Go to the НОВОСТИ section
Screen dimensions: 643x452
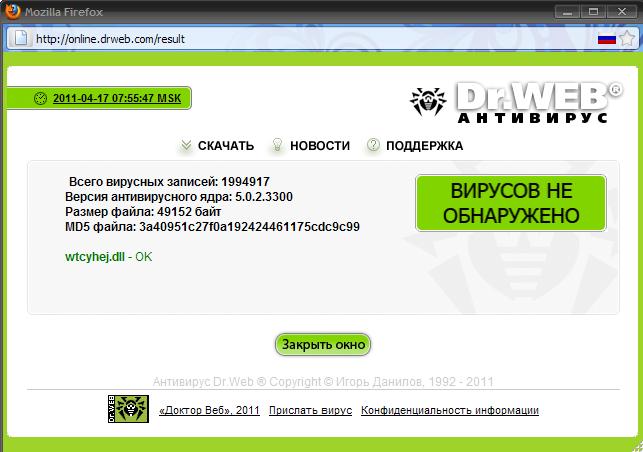[x=320, y=146]
